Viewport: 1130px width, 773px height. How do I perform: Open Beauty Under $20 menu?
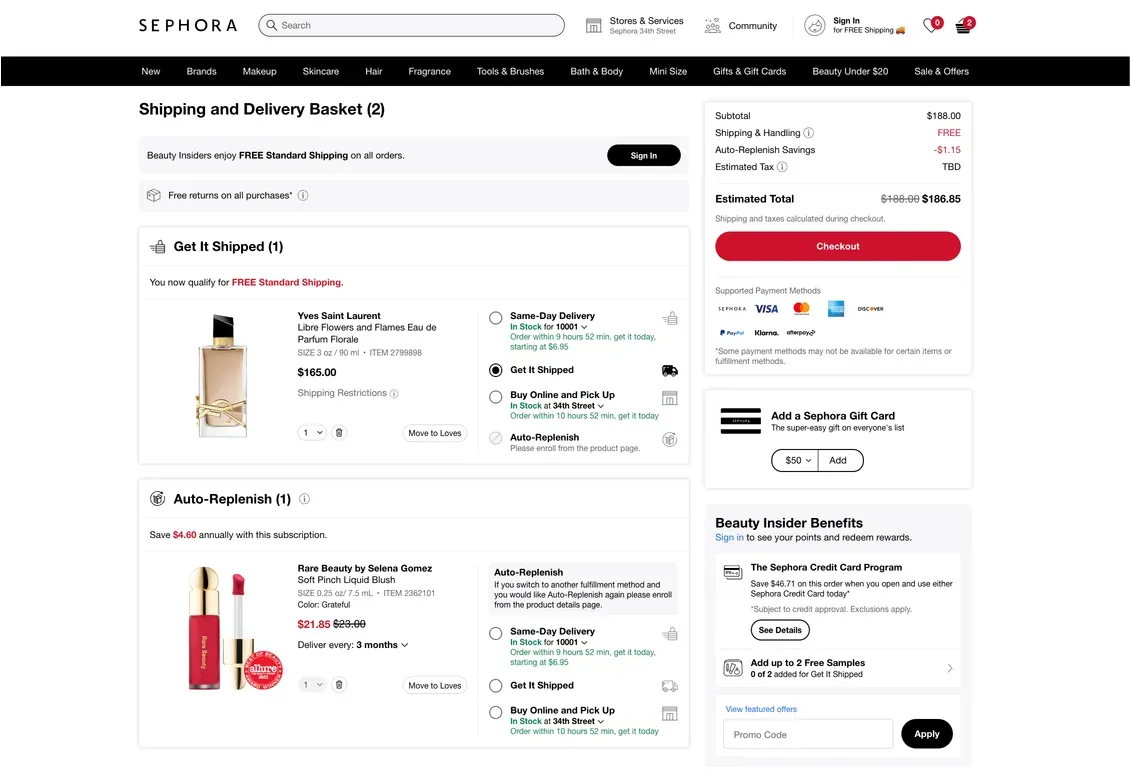click(x=850, y=71)
